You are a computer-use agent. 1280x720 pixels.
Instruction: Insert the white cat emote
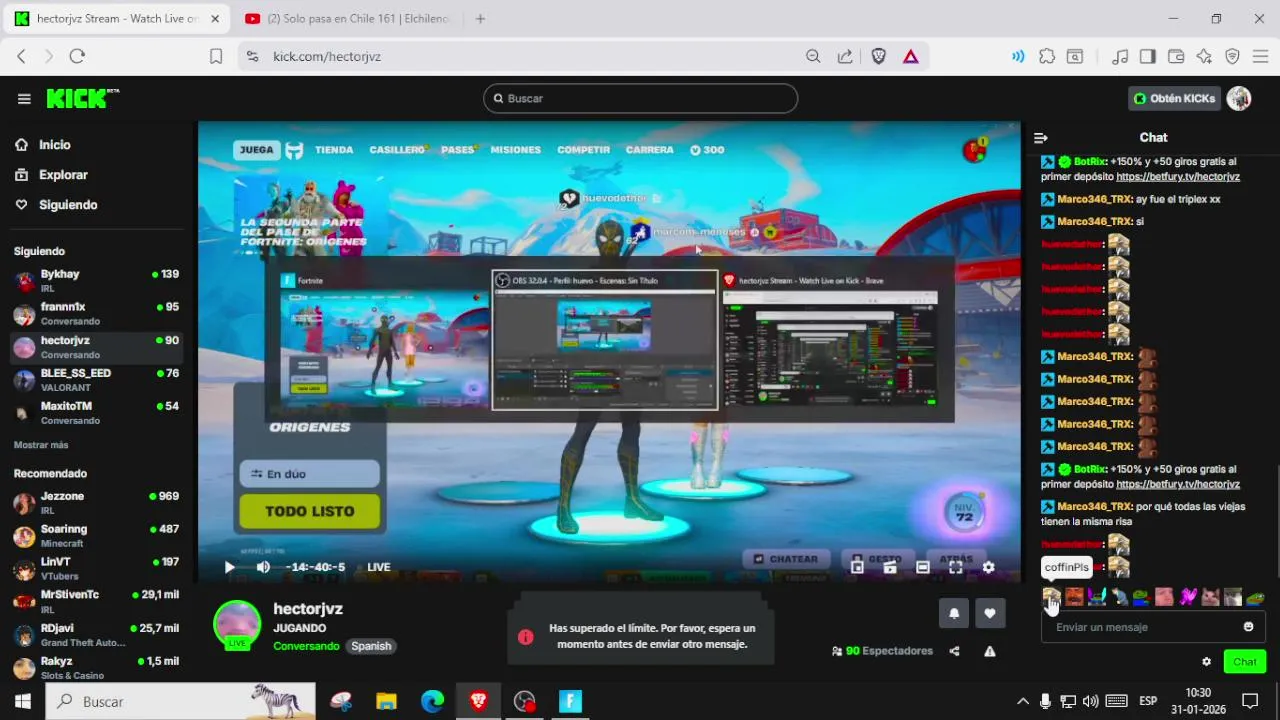[1211, 597]
